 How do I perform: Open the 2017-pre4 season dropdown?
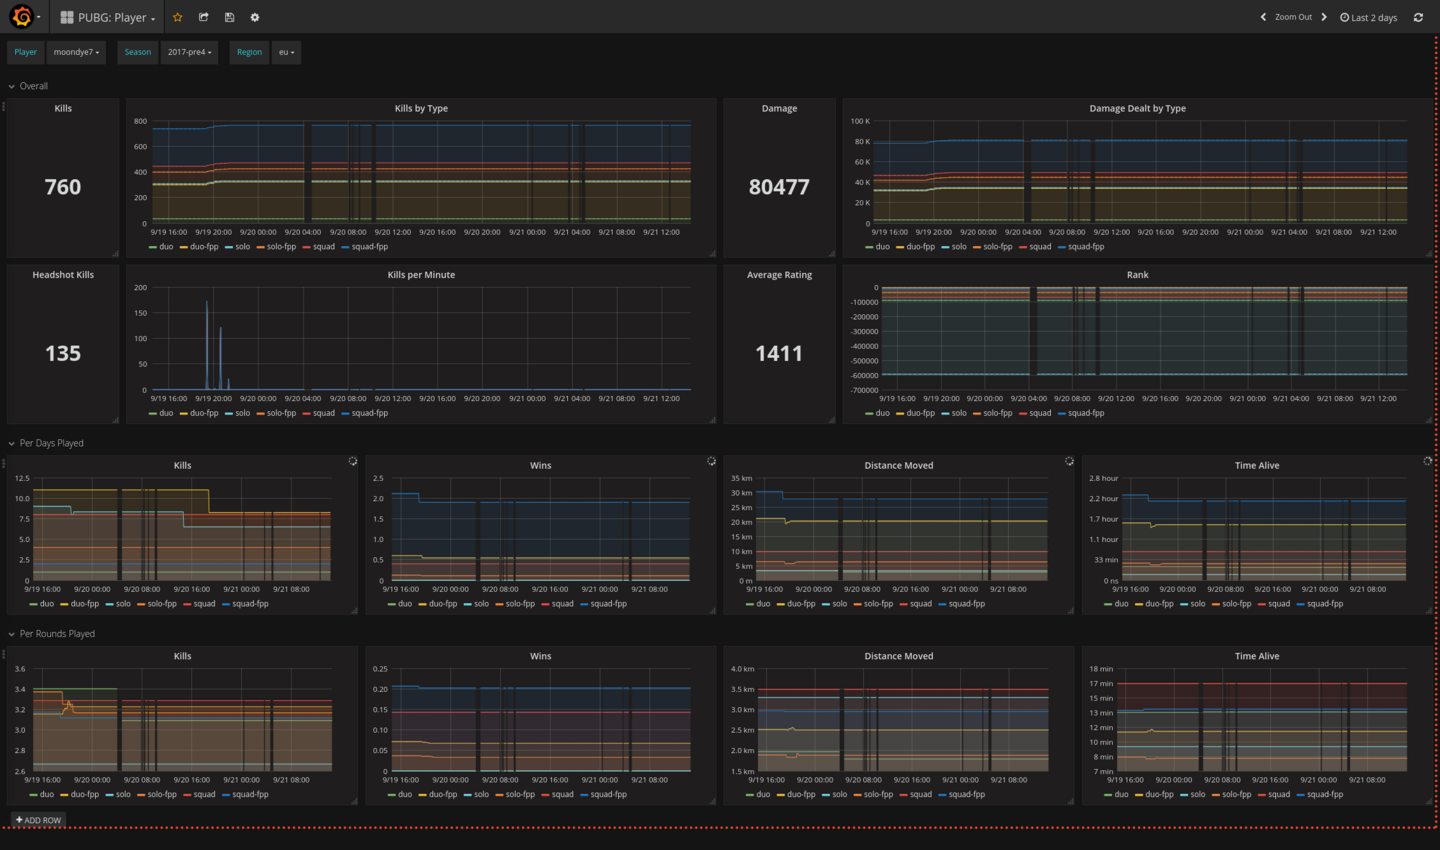pos(190,52)
